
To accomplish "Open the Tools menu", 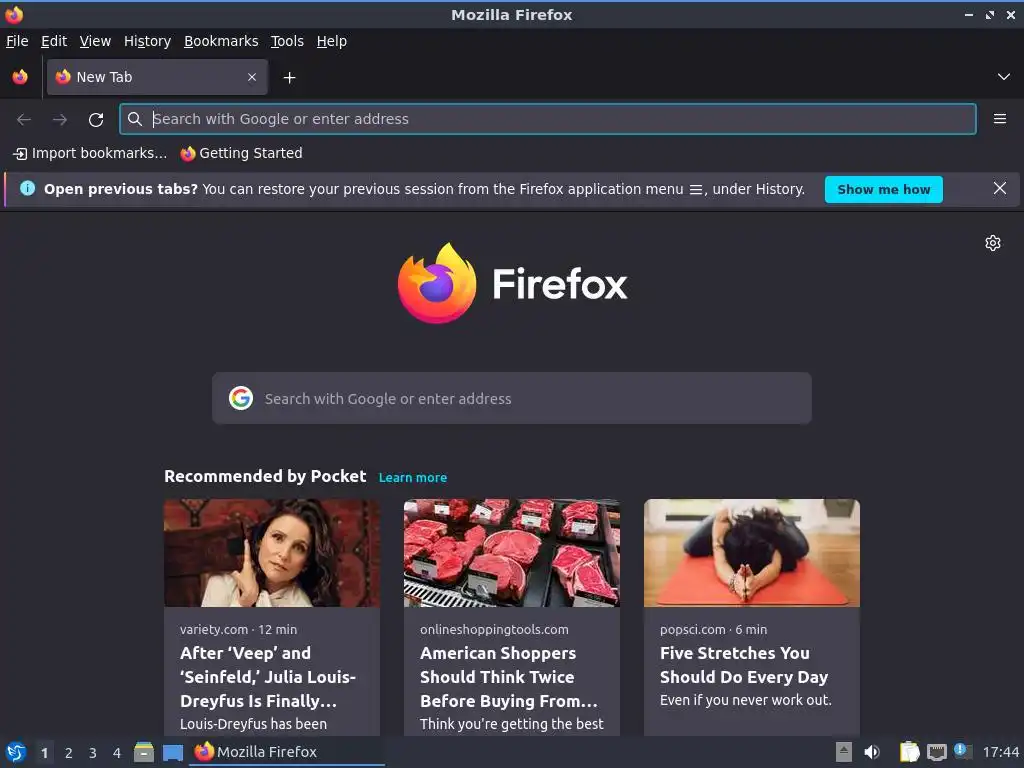I will [x=287, y=41].
